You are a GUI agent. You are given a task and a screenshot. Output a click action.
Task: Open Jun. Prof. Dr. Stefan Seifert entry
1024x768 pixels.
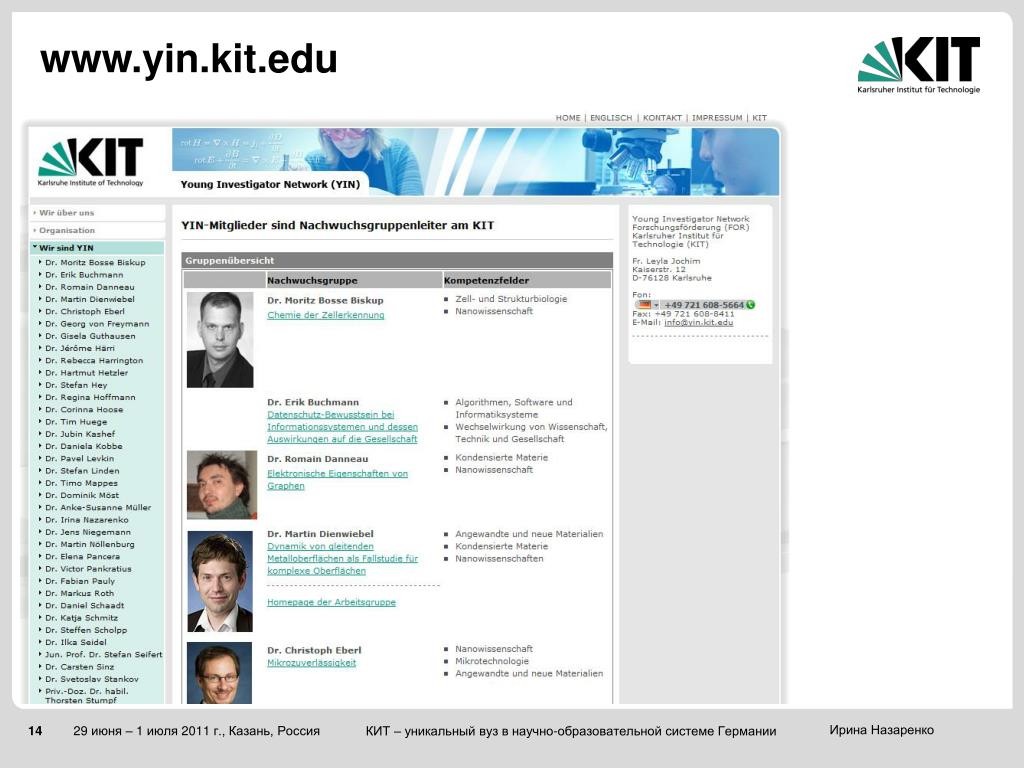click(x=103, y=654)
